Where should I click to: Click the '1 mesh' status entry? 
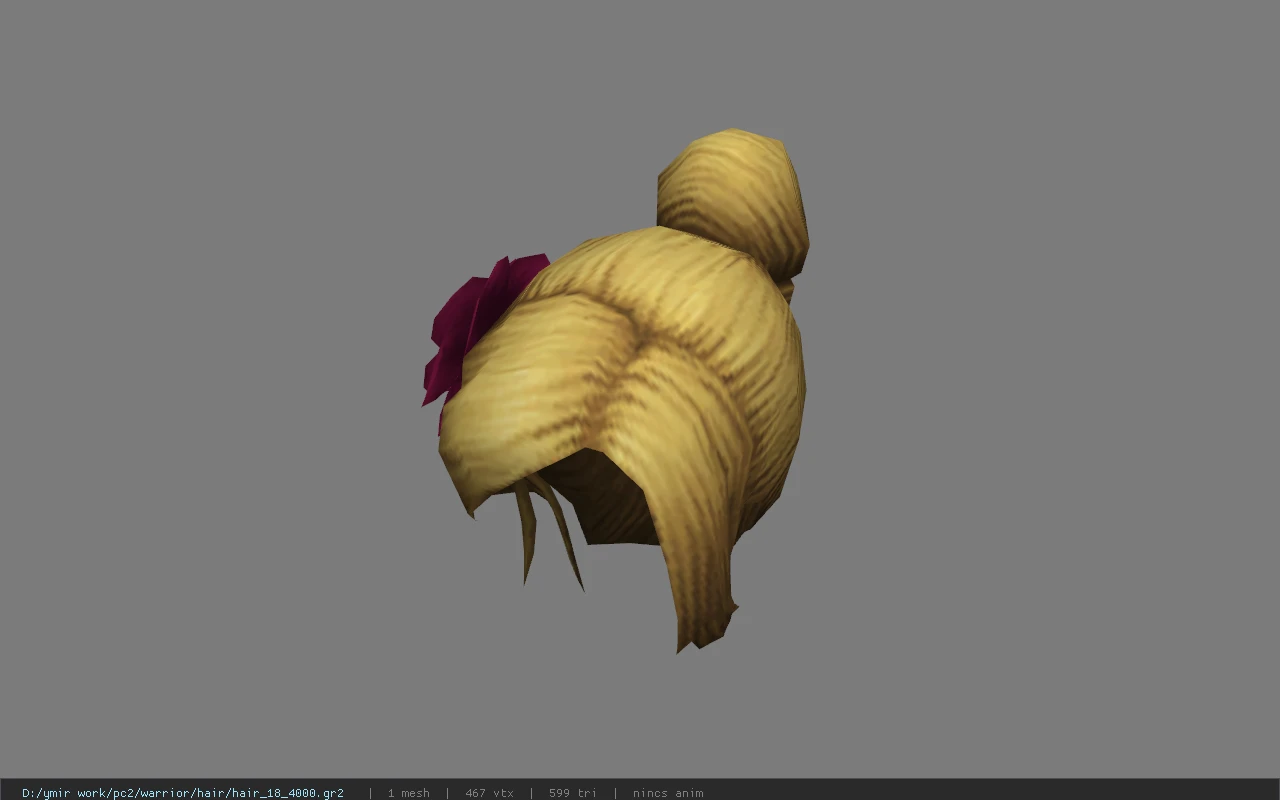[x=408, y=793]
